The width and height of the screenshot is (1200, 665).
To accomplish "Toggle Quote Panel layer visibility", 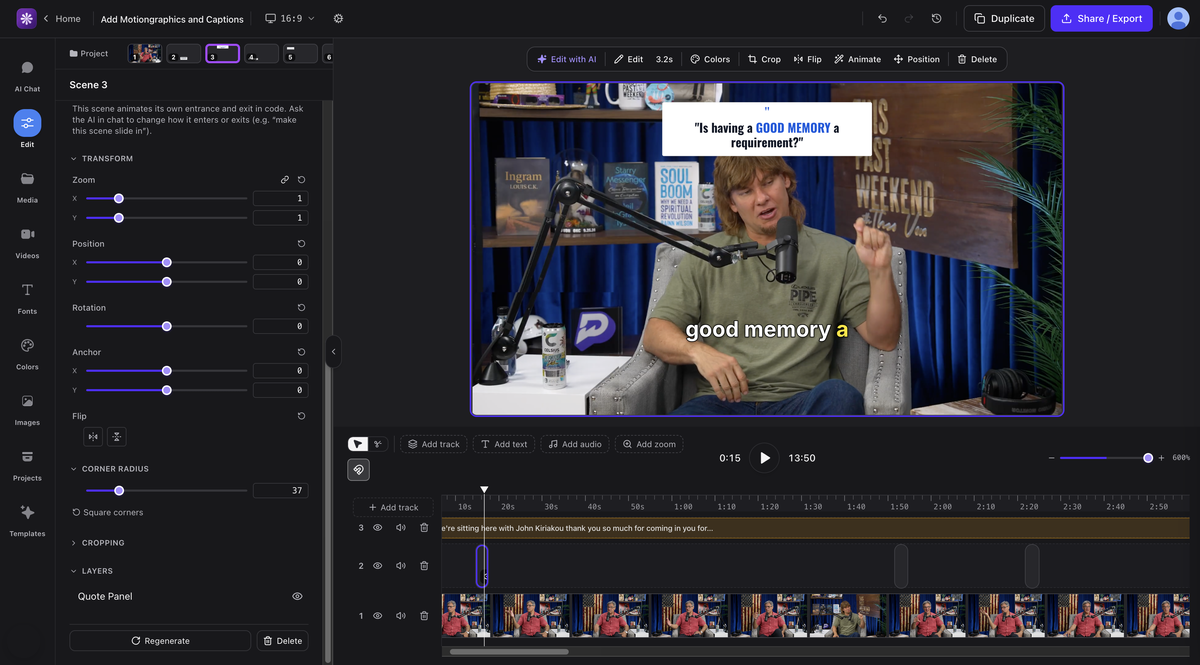I will (297, 596).
